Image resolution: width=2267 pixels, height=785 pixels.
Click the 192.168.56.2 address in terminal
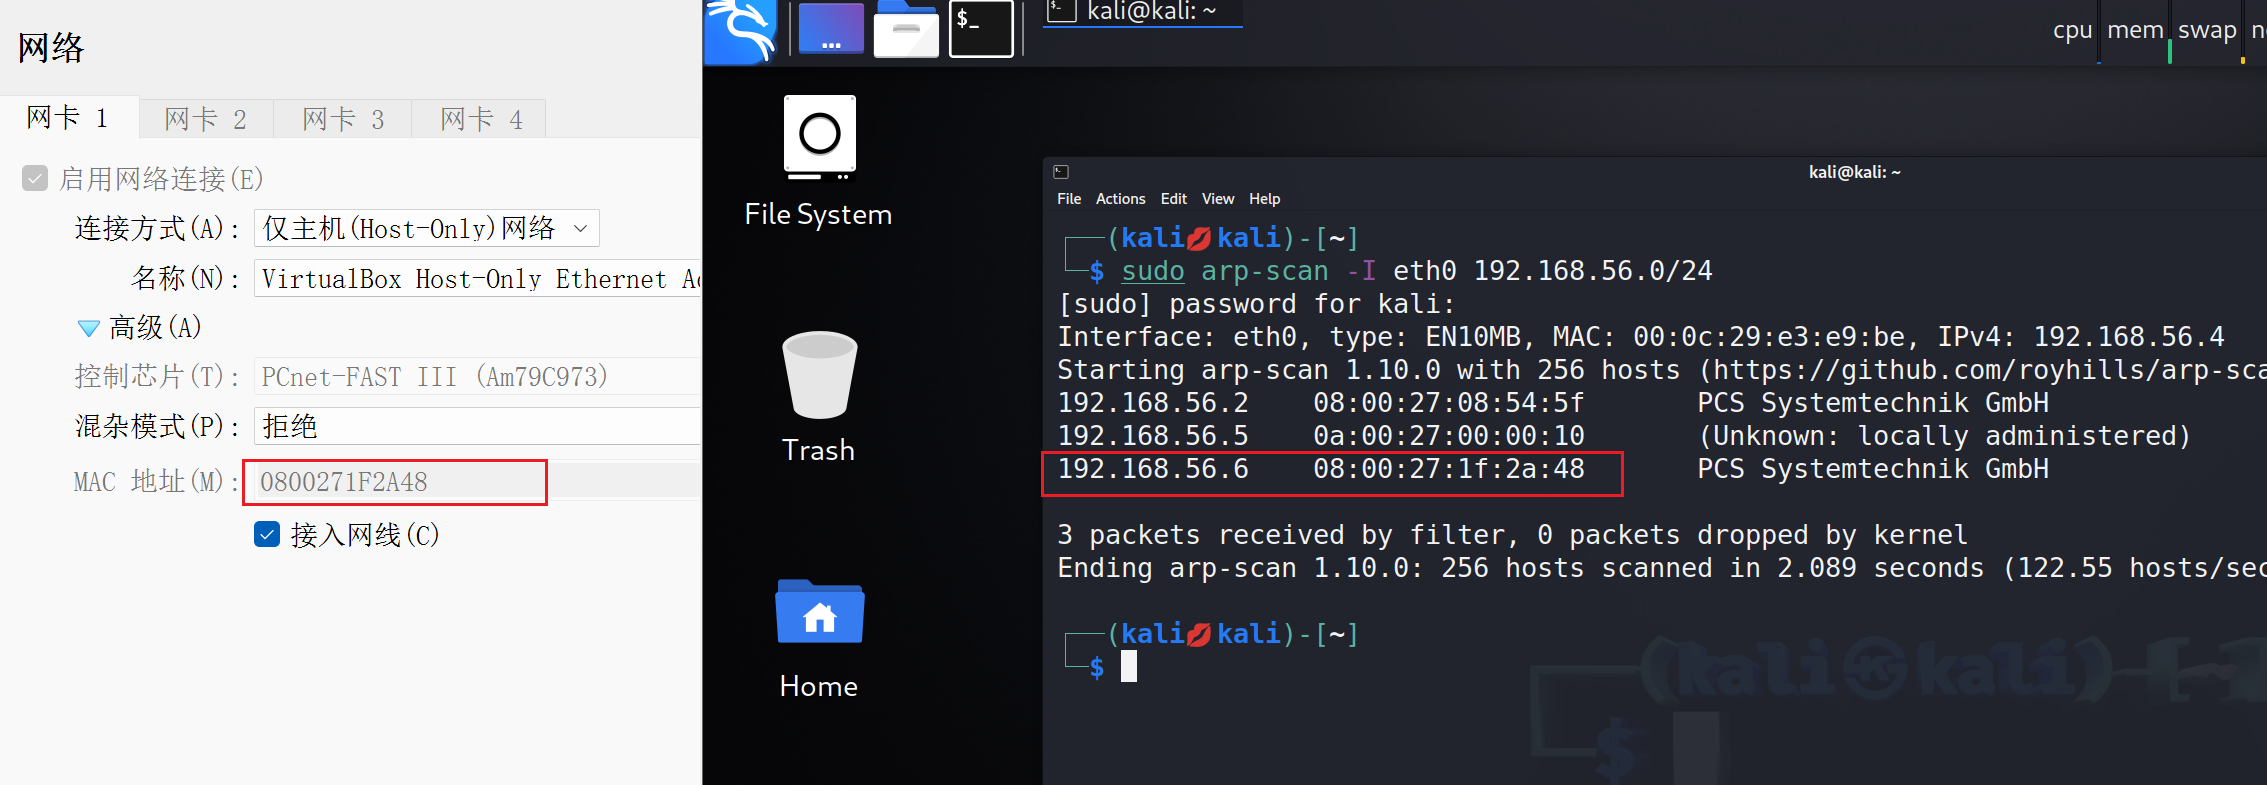pos(1153,403)
